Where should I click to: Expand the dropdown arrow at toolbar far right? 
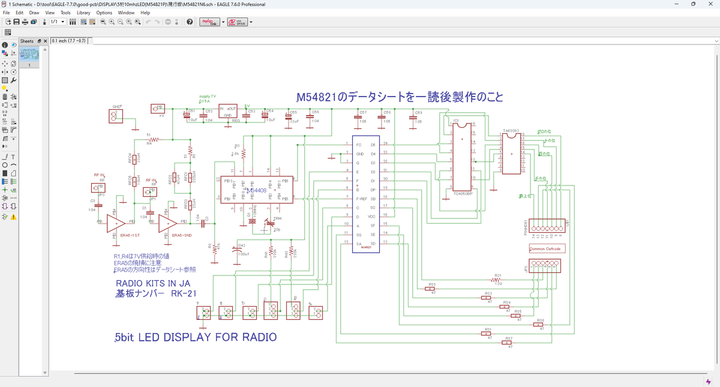pyautogui.click(x=251, y=22)
